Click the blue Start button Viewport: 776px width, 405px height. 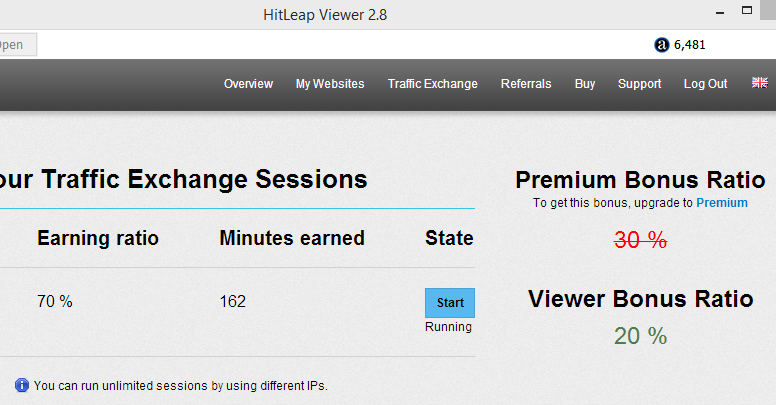click(450, 303)
